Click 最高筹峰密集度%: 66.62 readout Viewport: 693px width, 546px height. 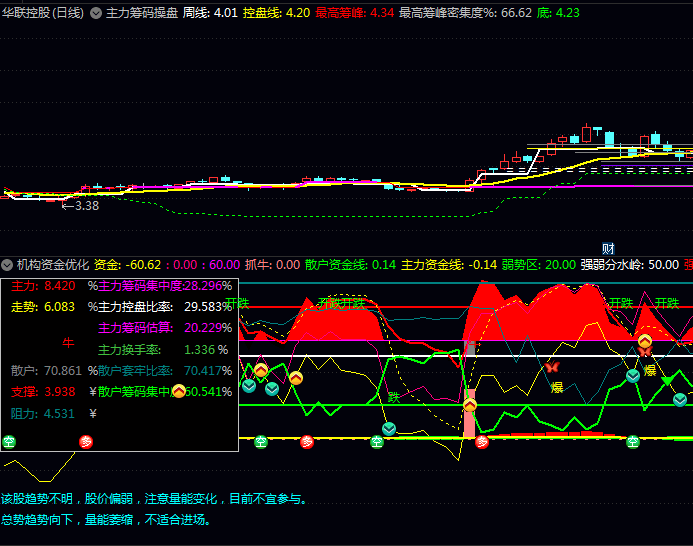coord(465,13)
